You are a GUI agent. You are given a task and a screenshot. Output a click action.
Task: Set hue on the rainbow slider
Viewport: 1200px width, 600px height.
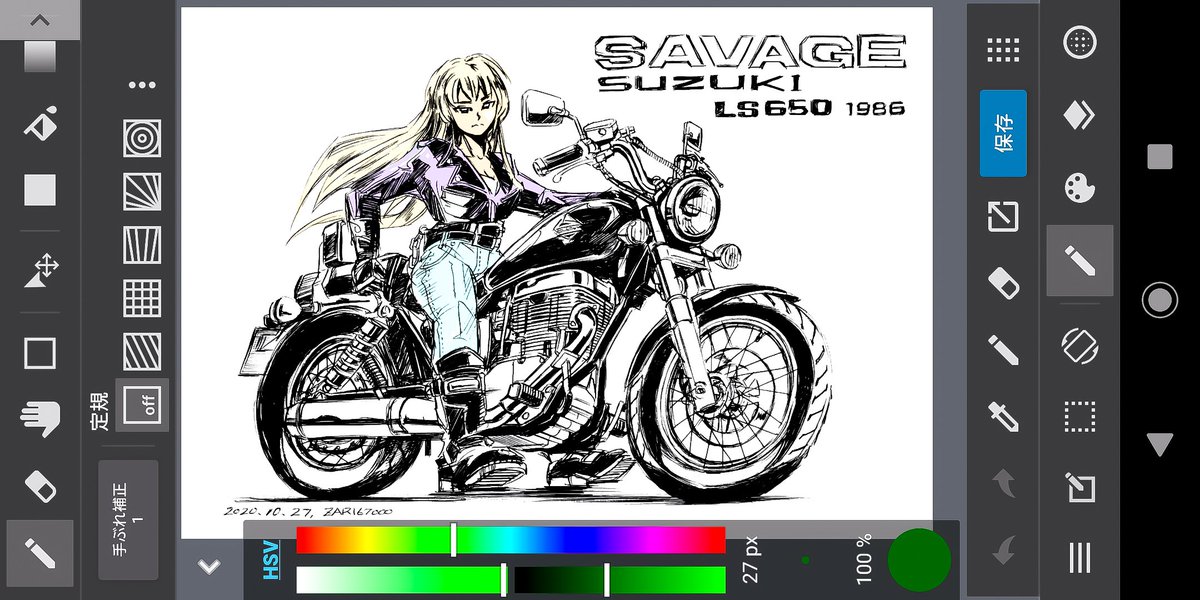coord(510,540)
